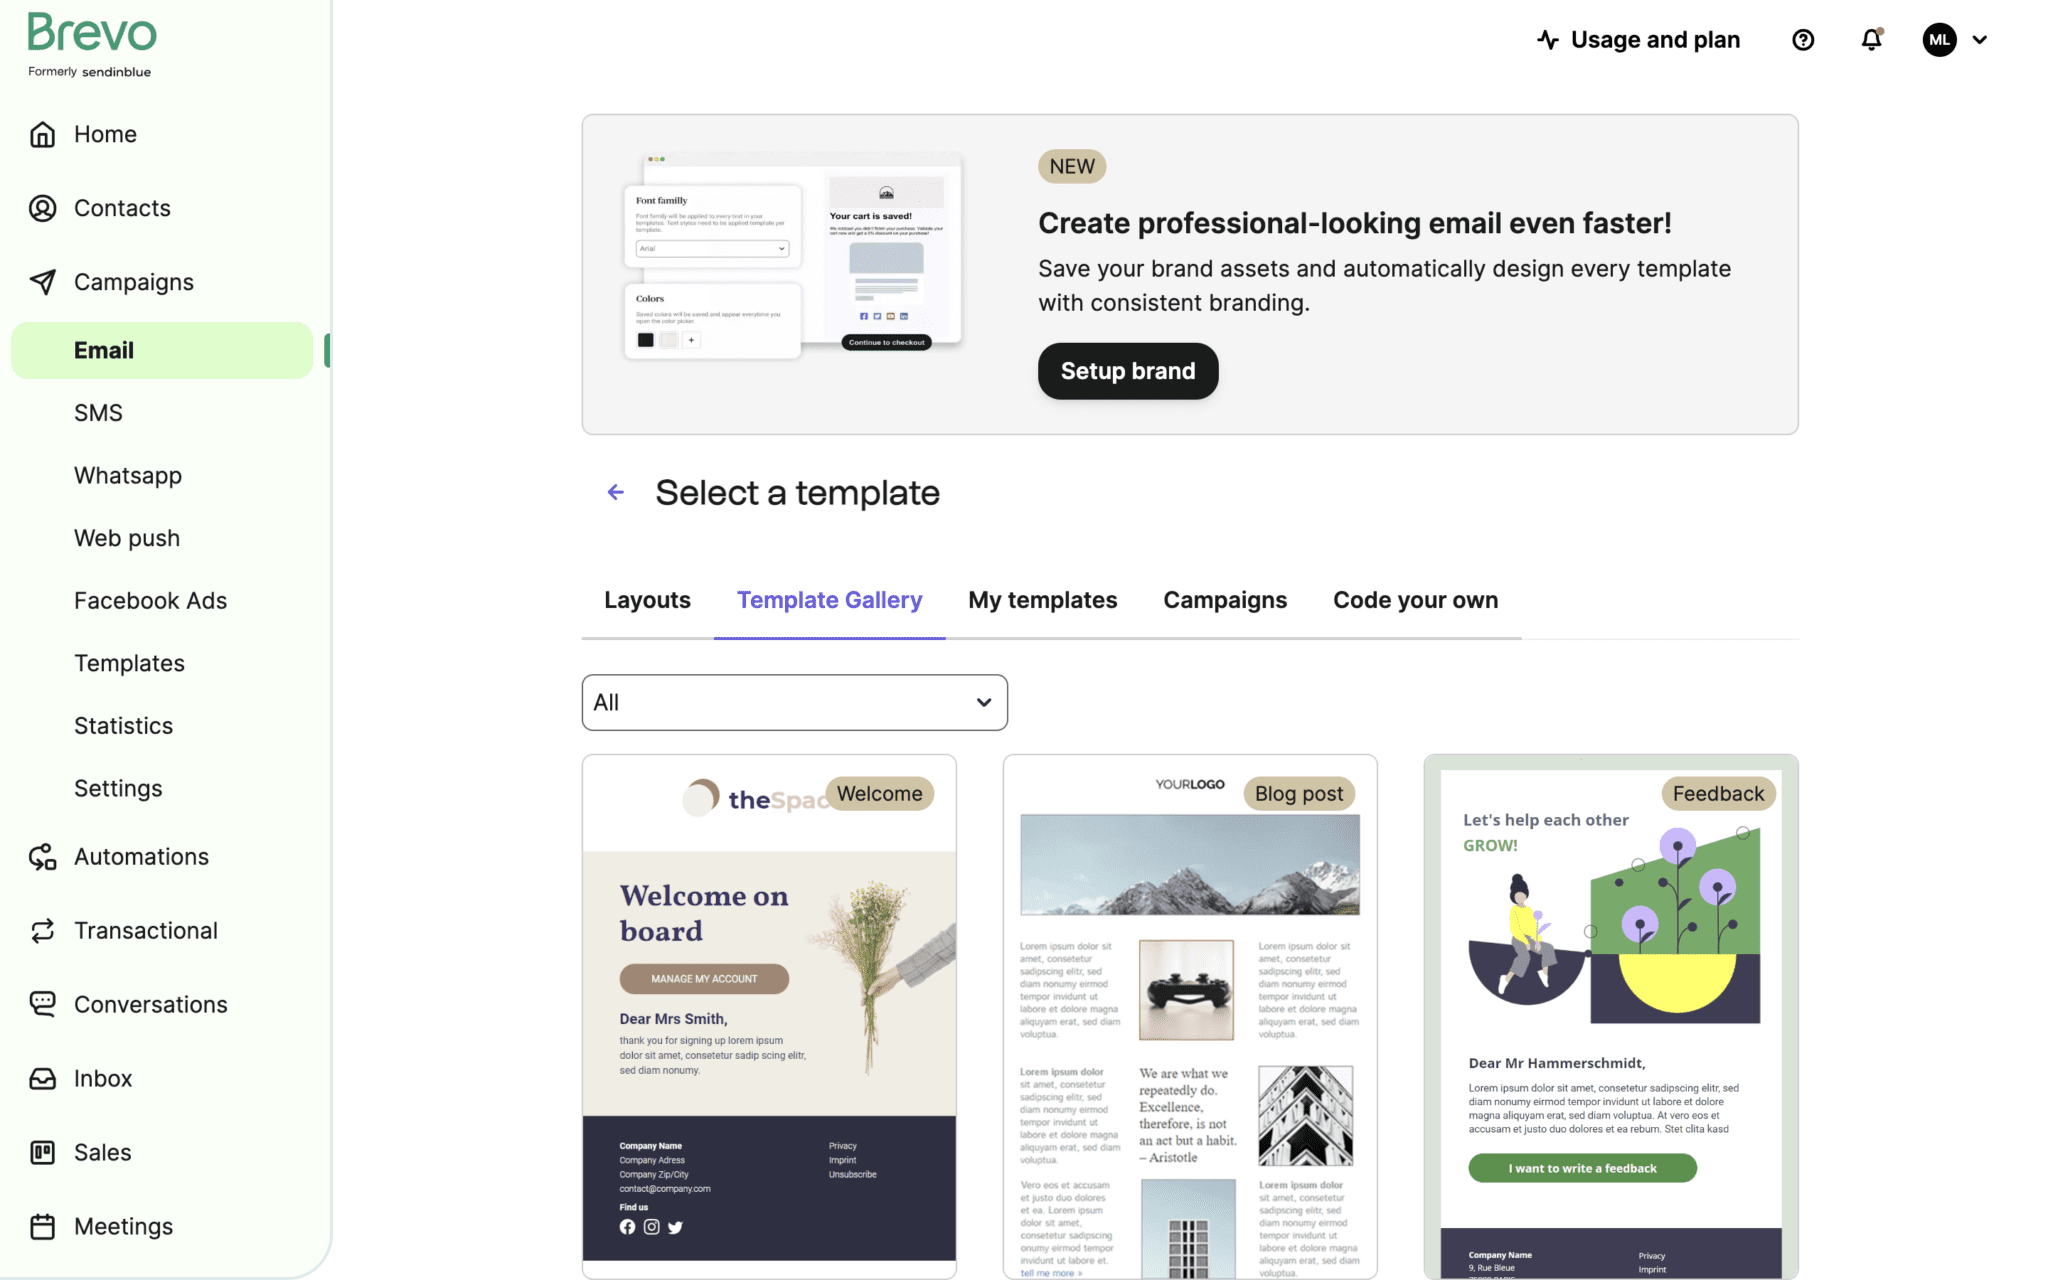Select the Template Gallery tab
The height and width of the screenshot is (1280, 2048).
coord(829,600)
